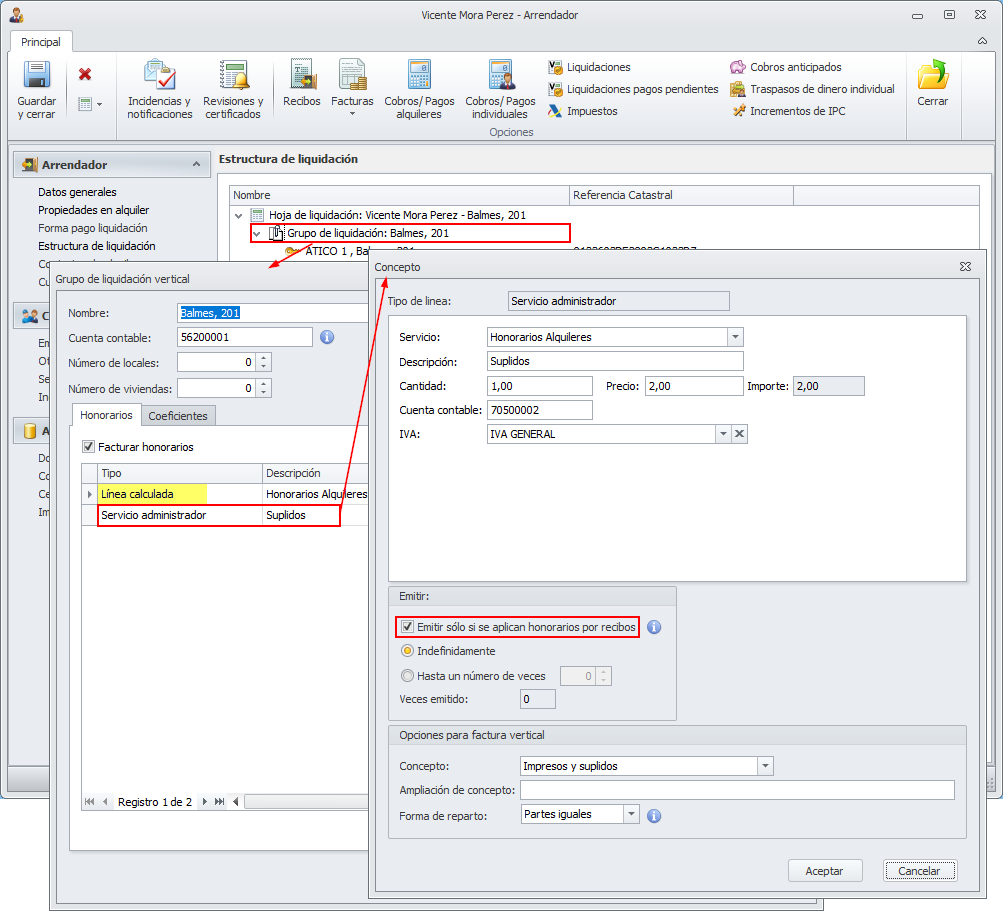Click the Ampliación de concepto field
This screenshot has width=1004, height=917.
click(737, 791)
